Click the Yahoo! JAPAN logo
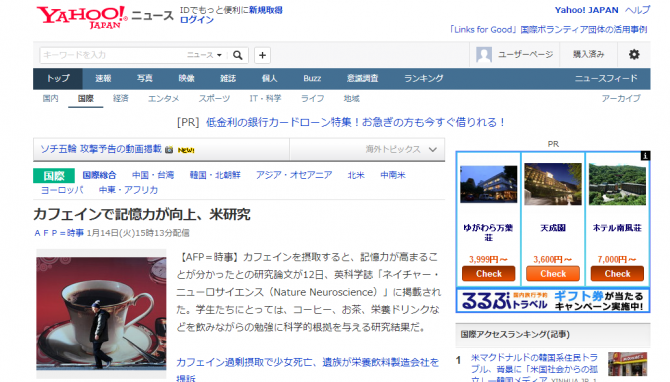This screenshot has width=670, height=382. [82, 17]
